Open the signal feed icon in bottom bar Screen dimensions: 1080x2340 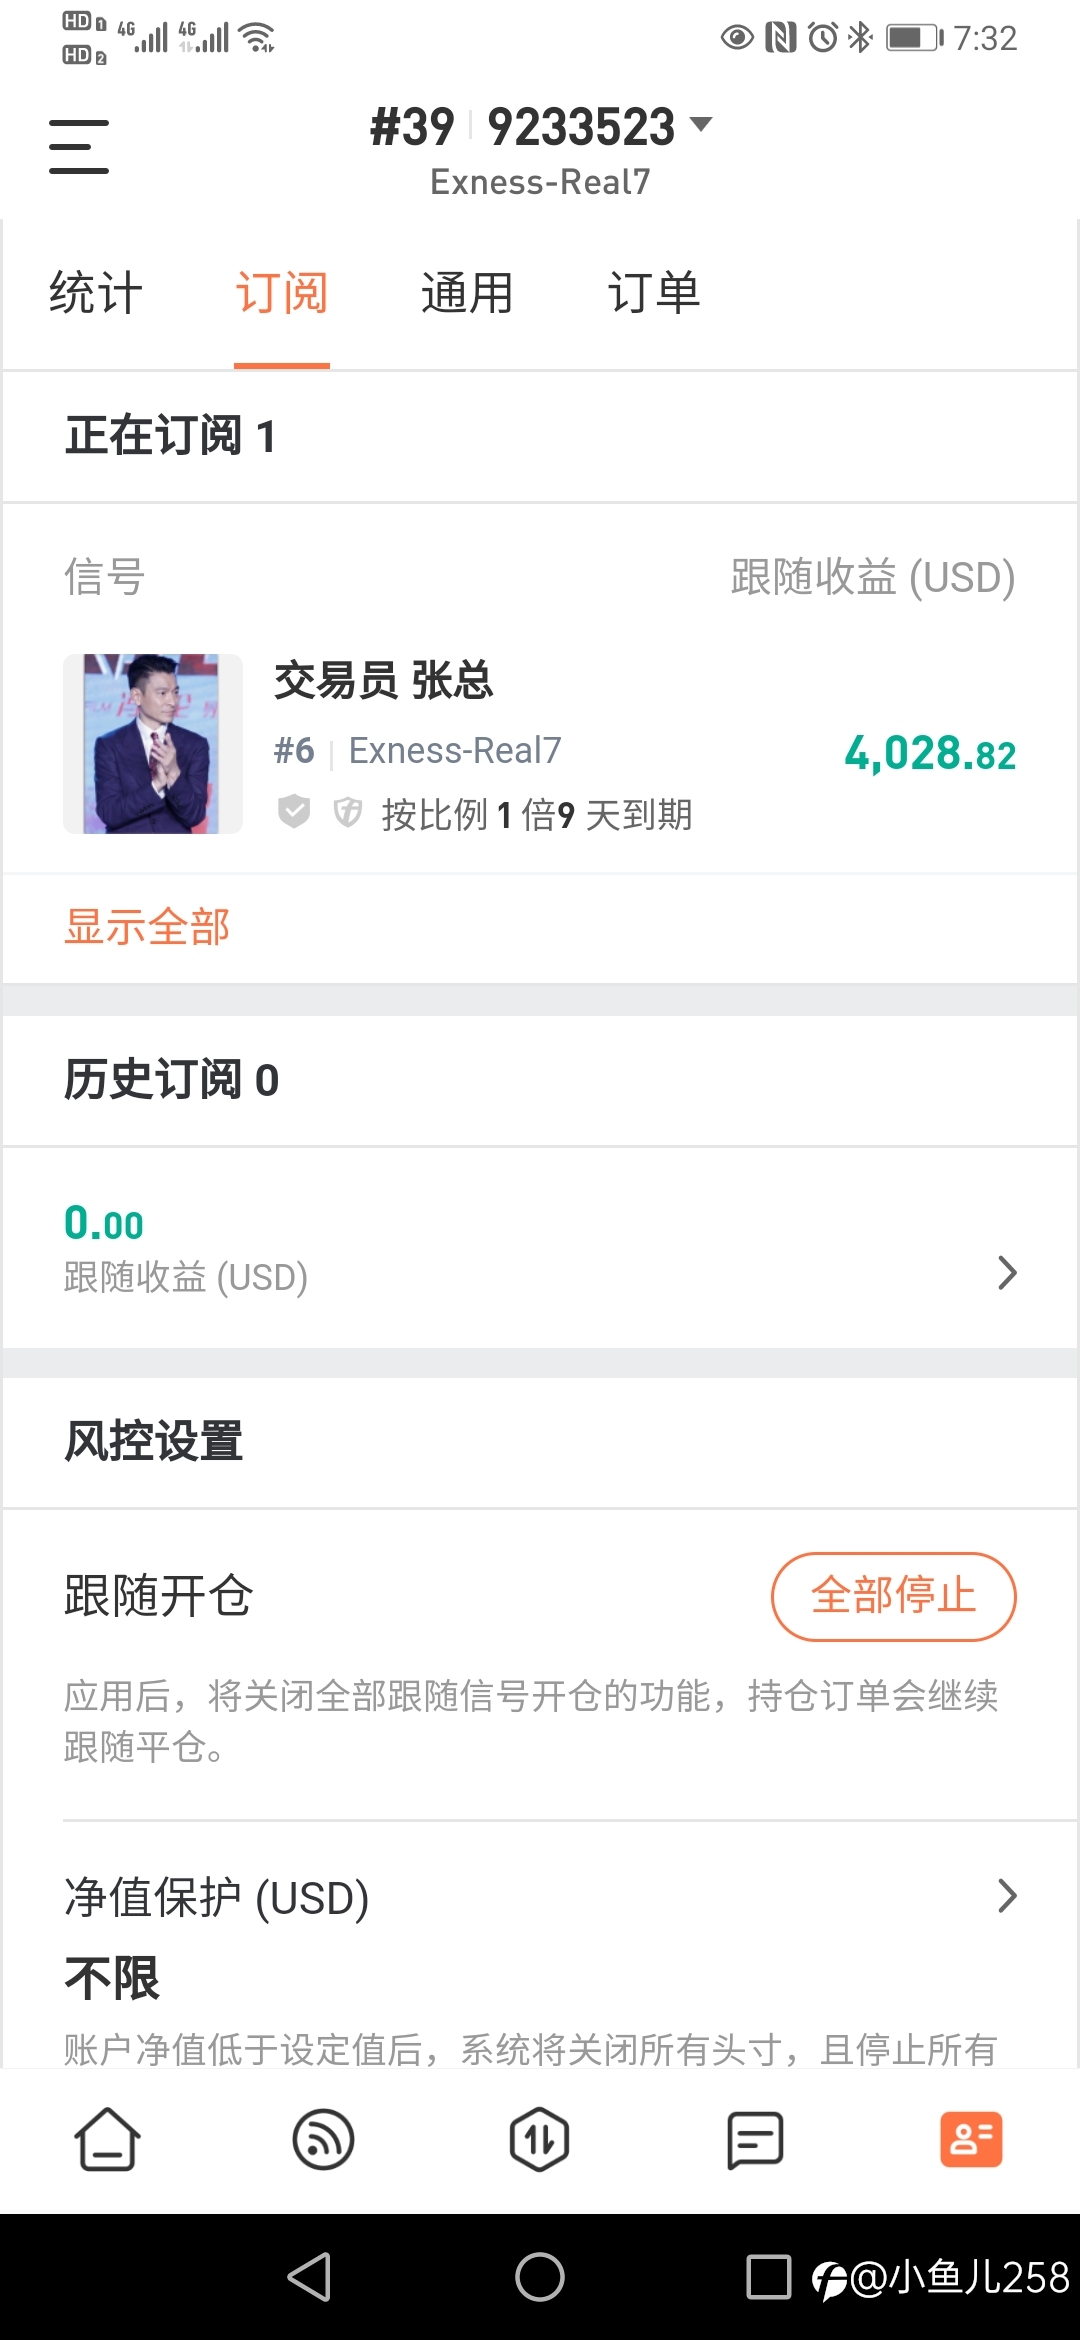coord(323,2140)
